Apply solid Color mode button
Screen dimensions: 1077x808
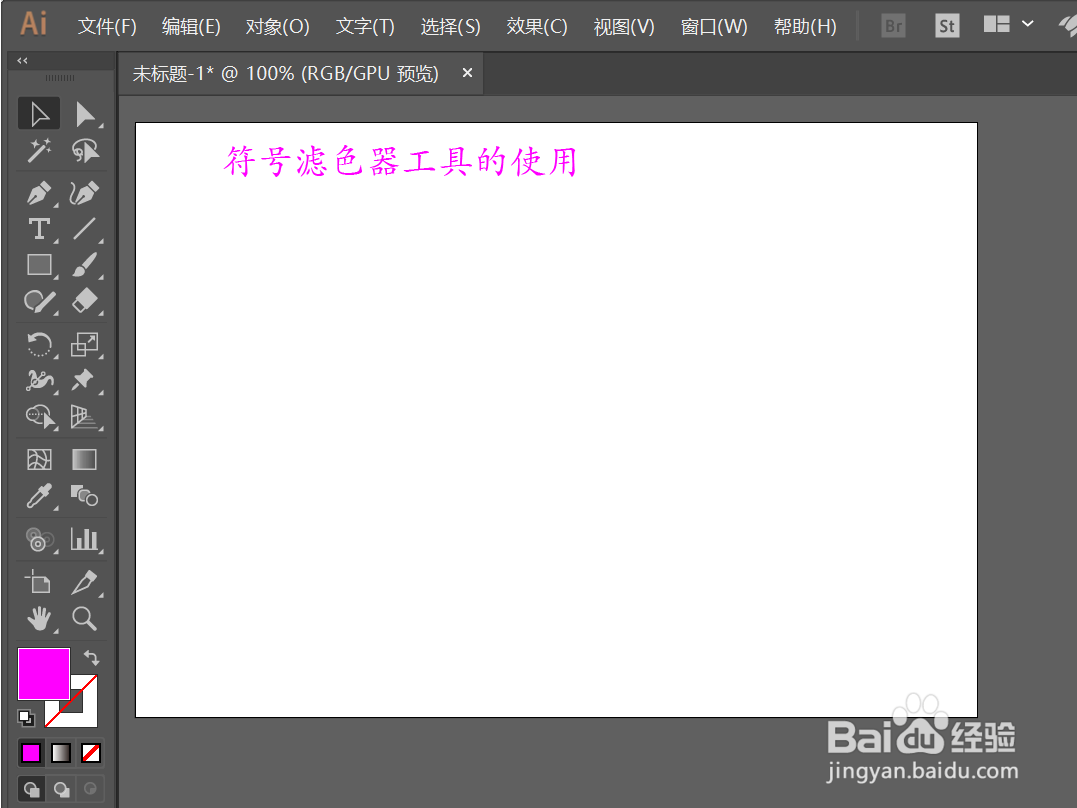pyautogui.click(x=31, y=753)
